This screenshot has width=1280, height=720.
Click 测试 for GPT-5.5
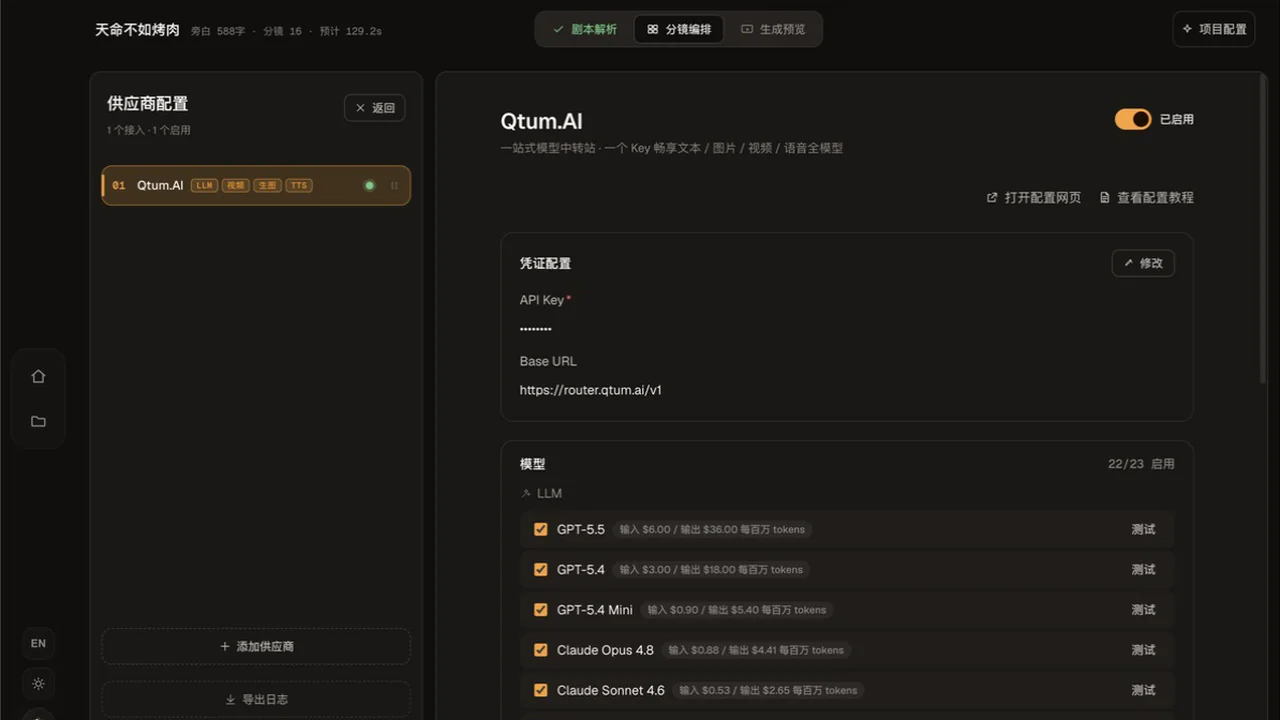point(1143,529)
